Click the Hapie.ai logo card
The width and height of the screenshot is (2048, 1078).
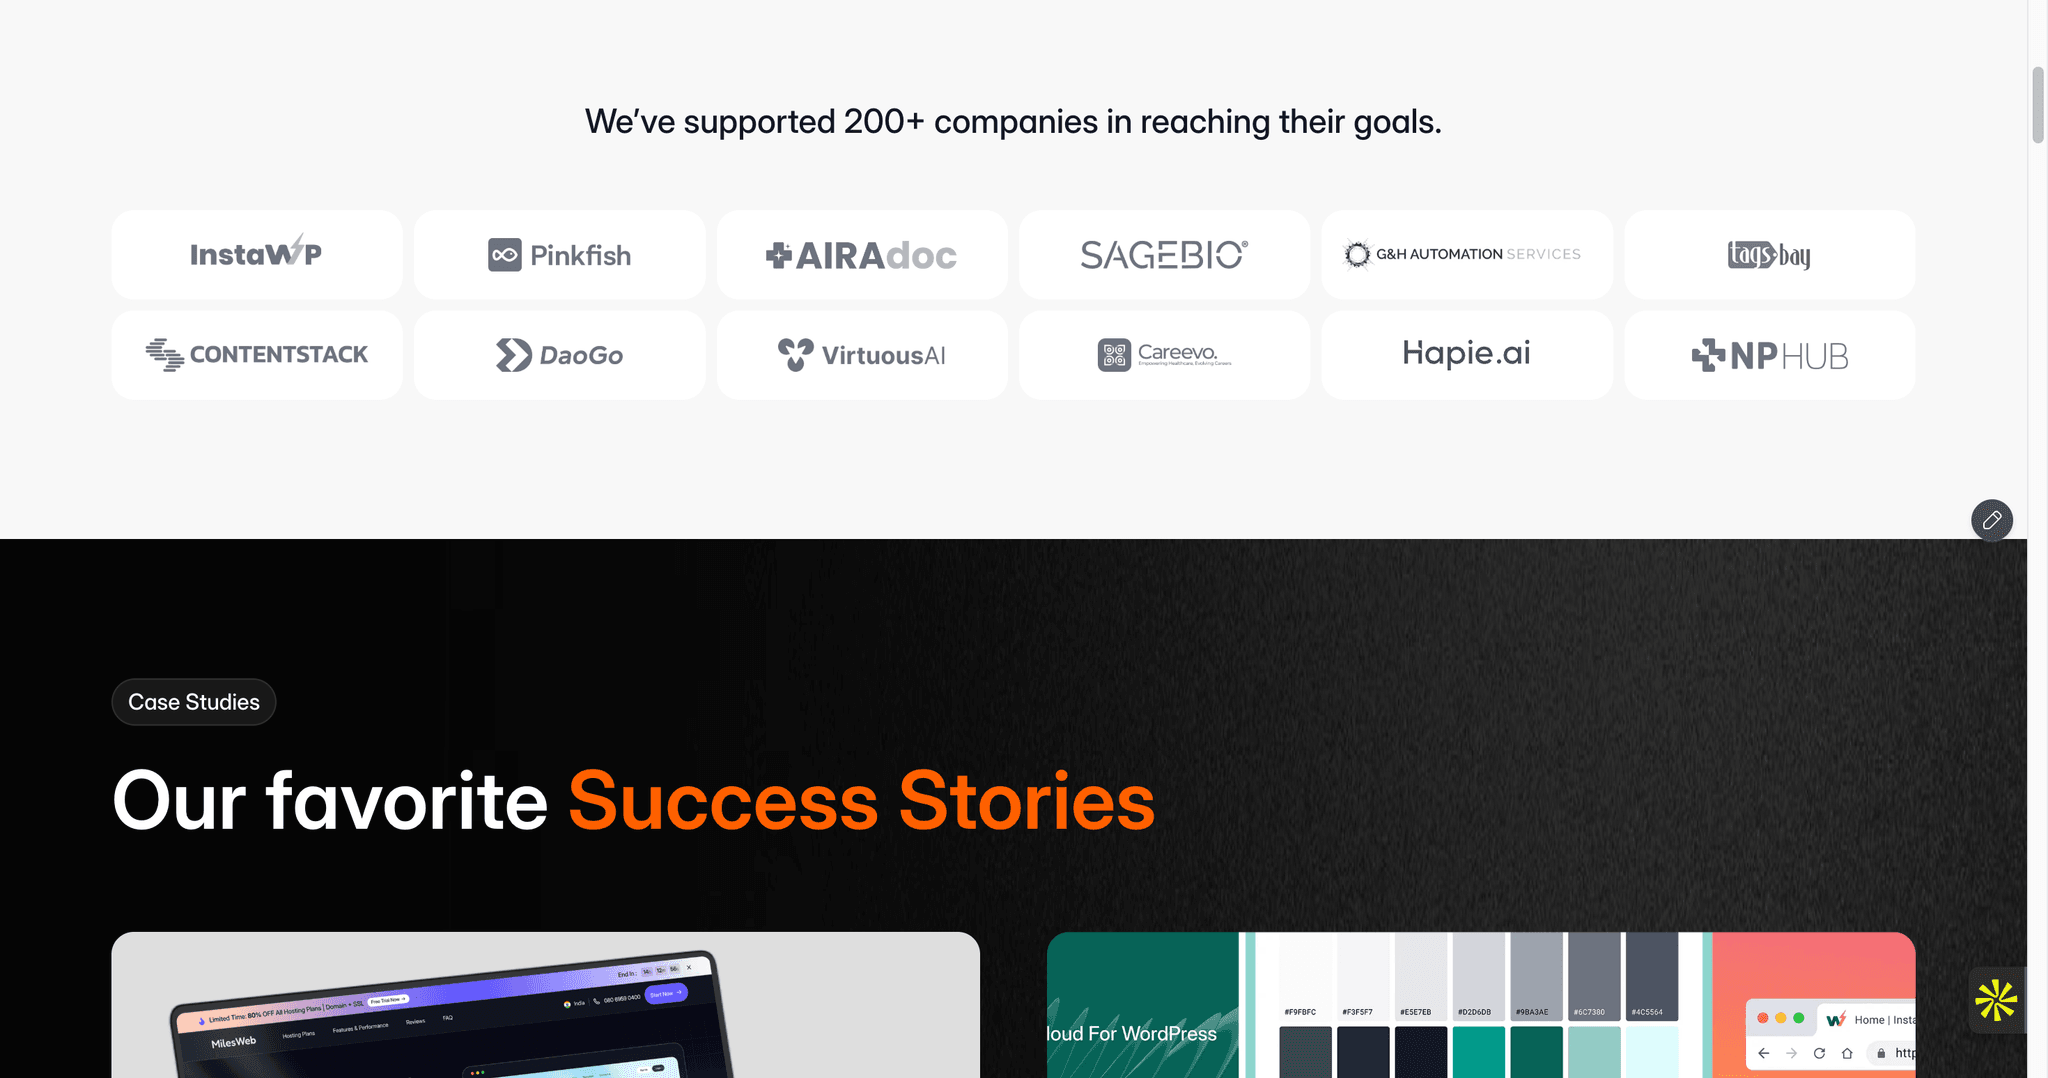pos(1467,355)
